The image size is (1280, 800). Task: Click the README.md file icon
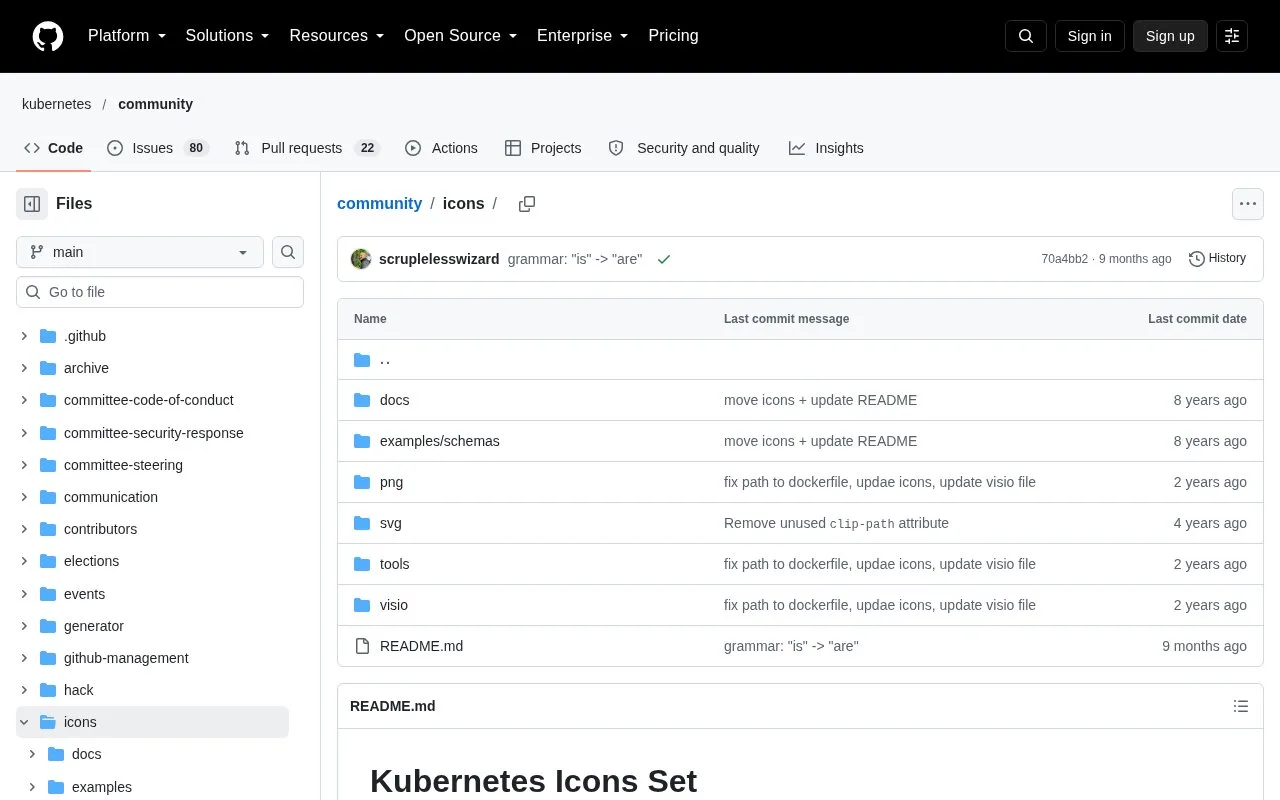pyautogui.click(x=362, y=646)
